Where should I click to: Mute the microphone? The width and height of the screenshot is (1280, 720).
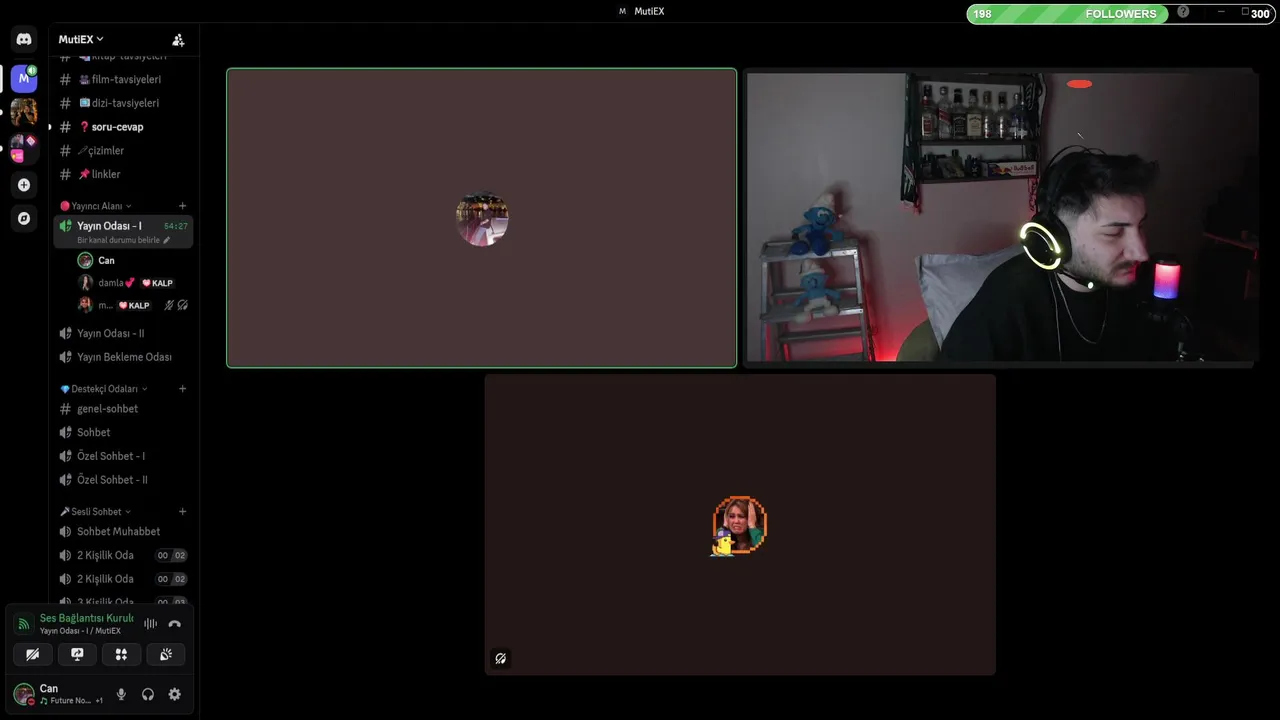tap(121, 694)
